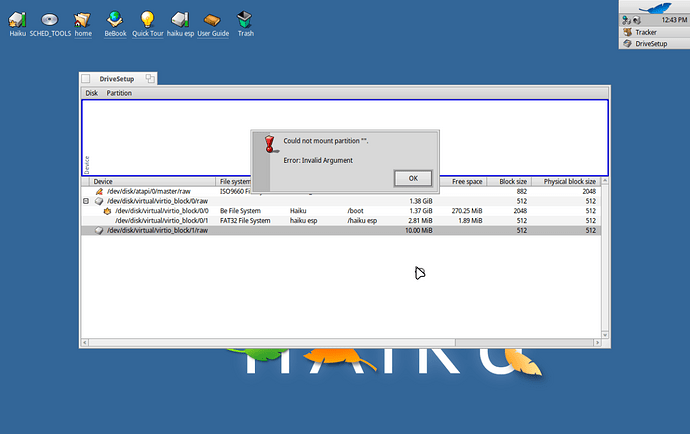This screenshot has width=690, height=434.
Task: Select DriveSetup entry in the Deskbar
Action: (651, 44)
